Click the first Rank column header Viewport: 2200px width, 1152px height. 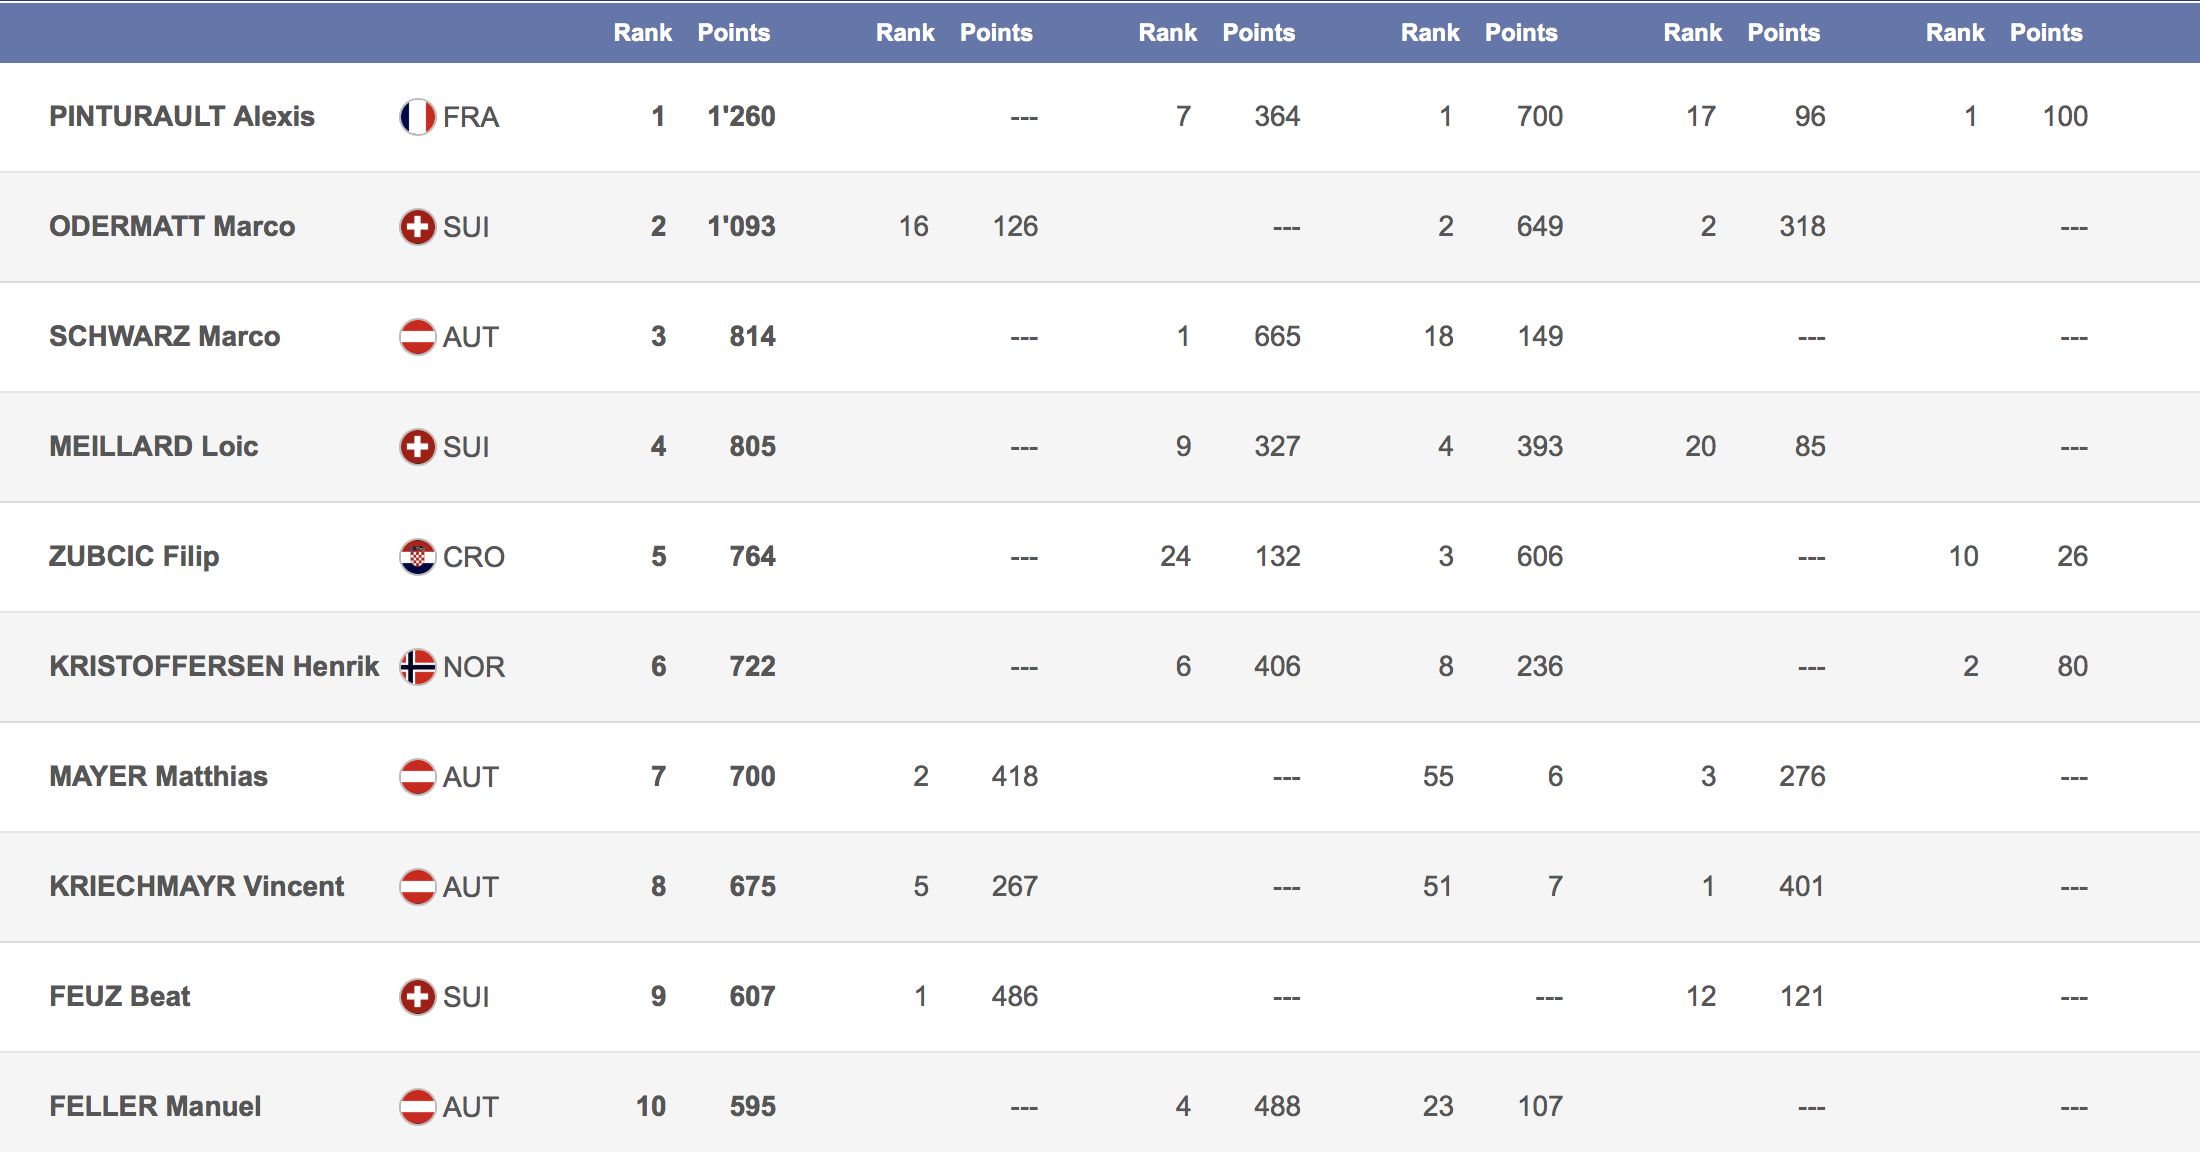coord(642,33)
